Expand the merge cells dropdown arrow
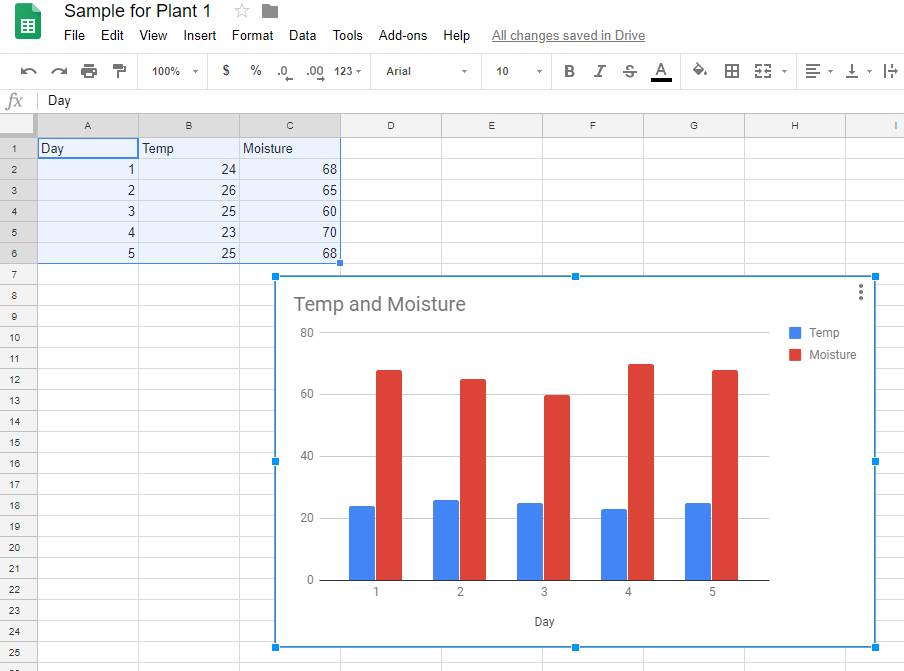 (784, 71)
